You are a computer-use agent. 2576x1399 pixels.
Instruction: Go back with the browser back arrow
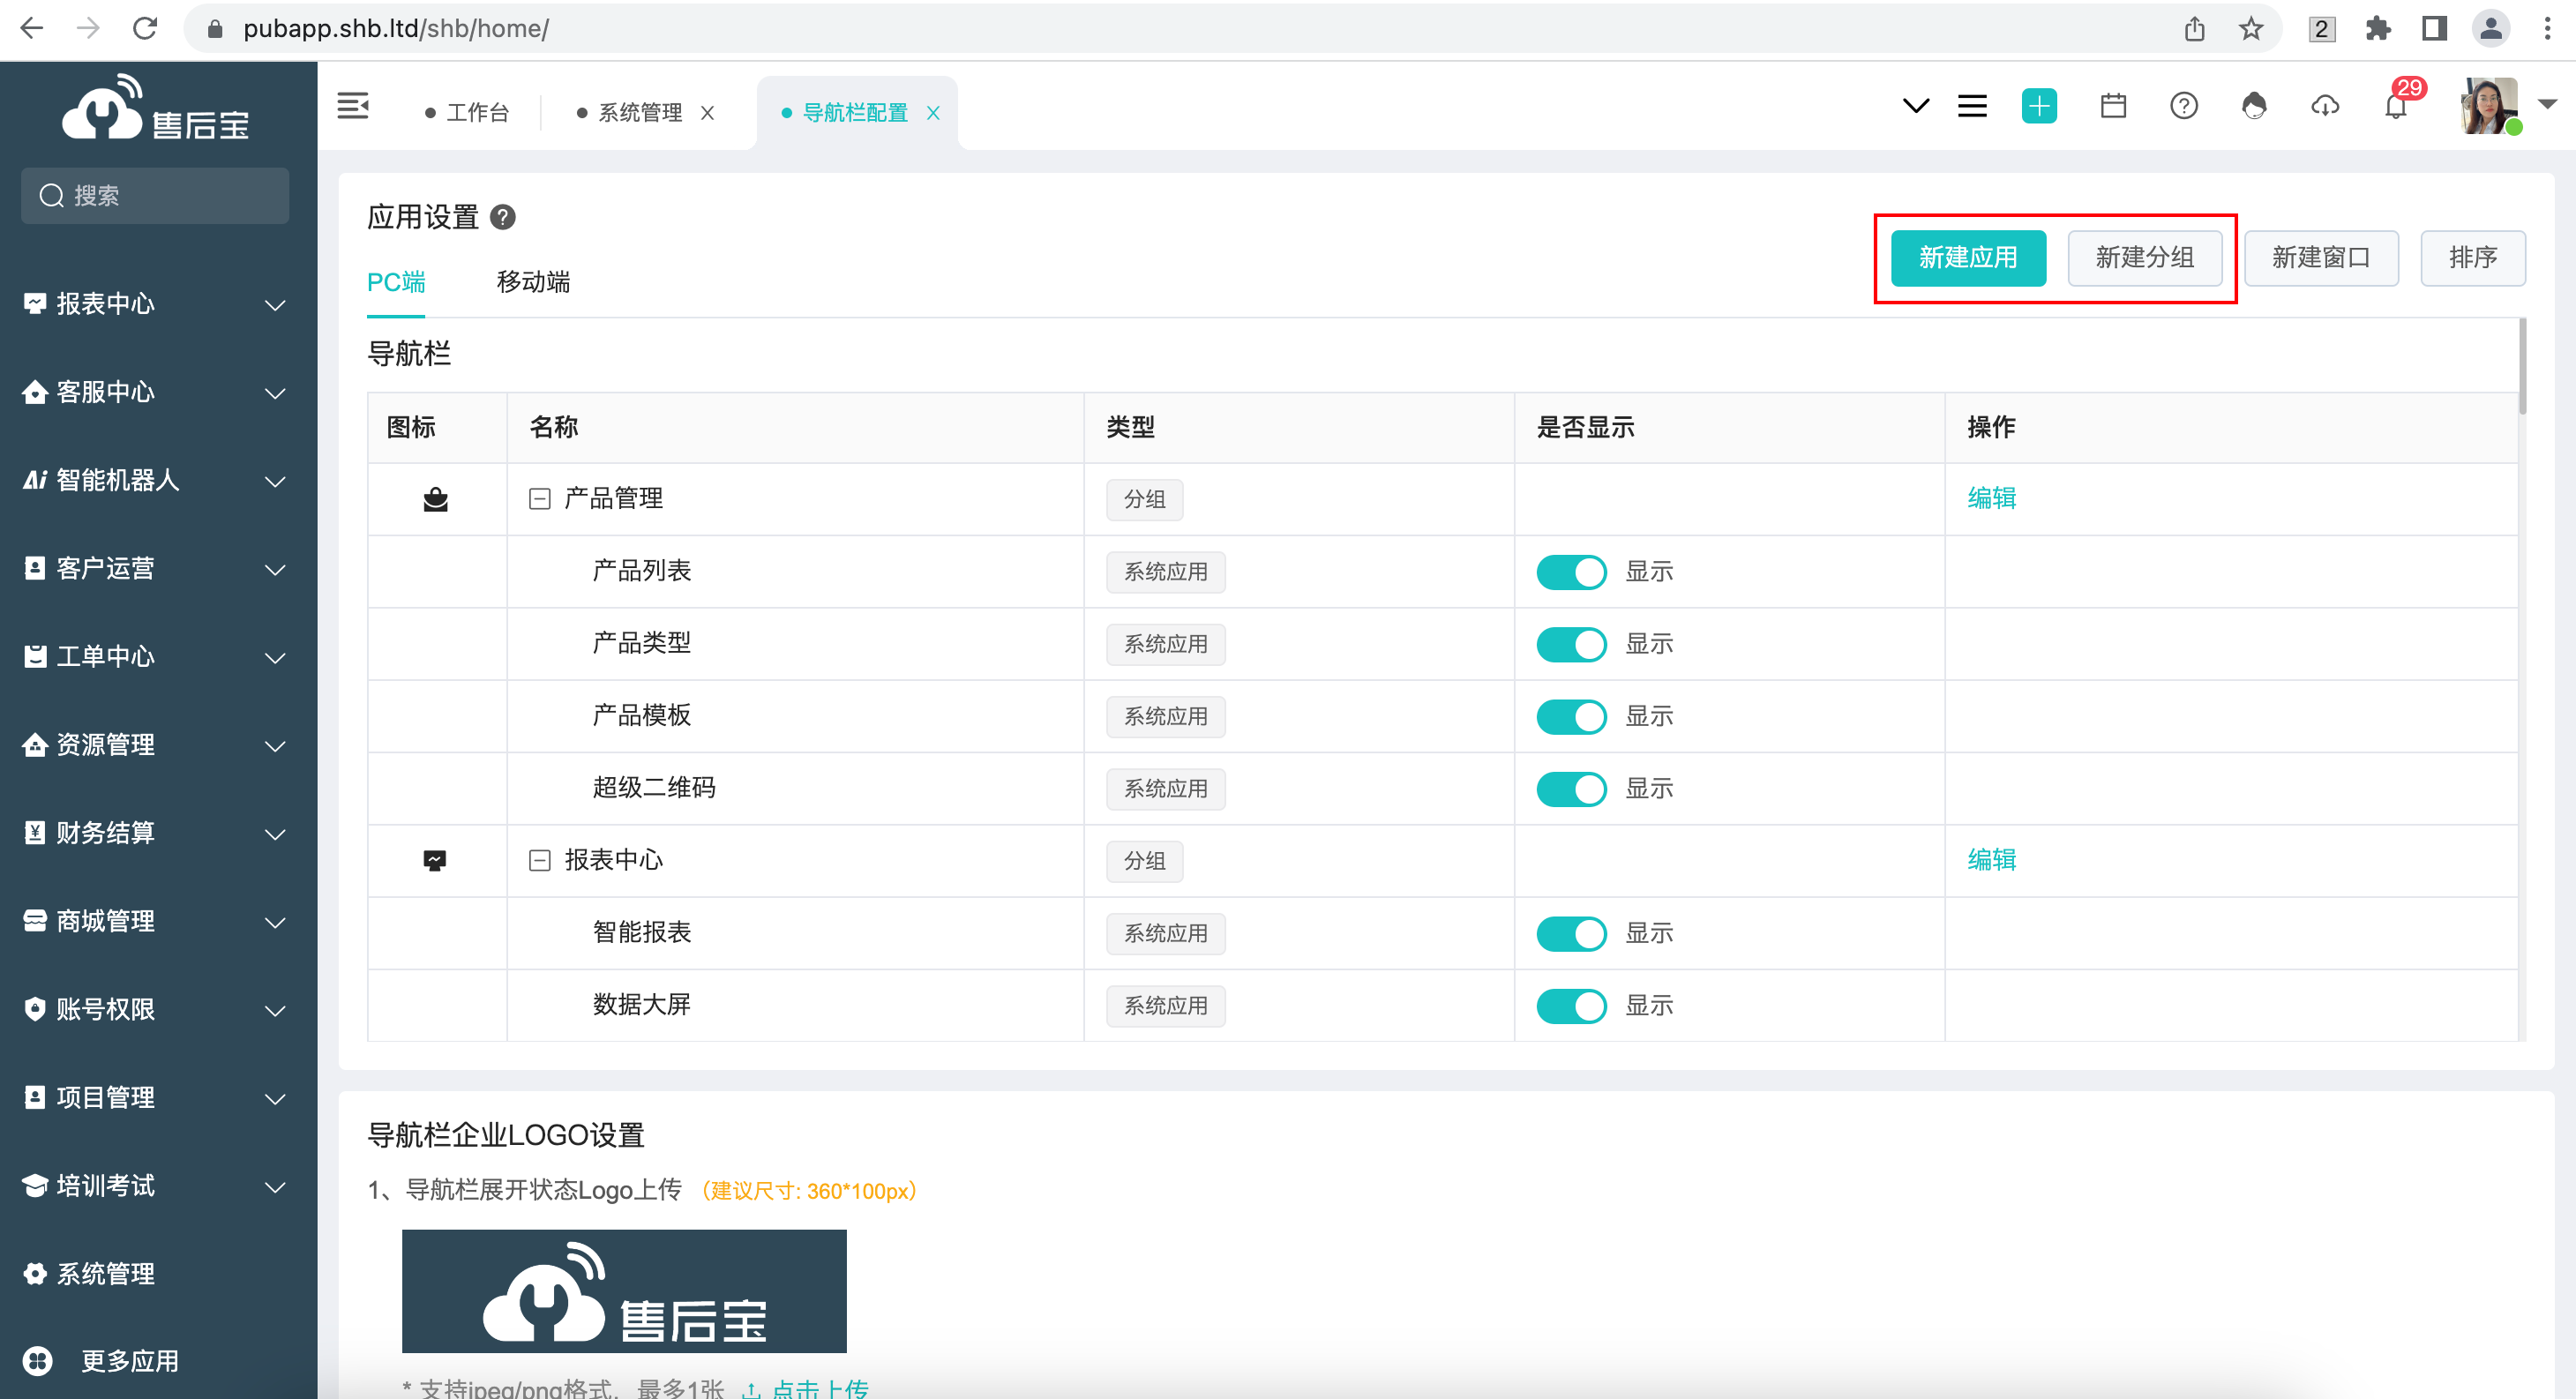(x=32, y=28)
